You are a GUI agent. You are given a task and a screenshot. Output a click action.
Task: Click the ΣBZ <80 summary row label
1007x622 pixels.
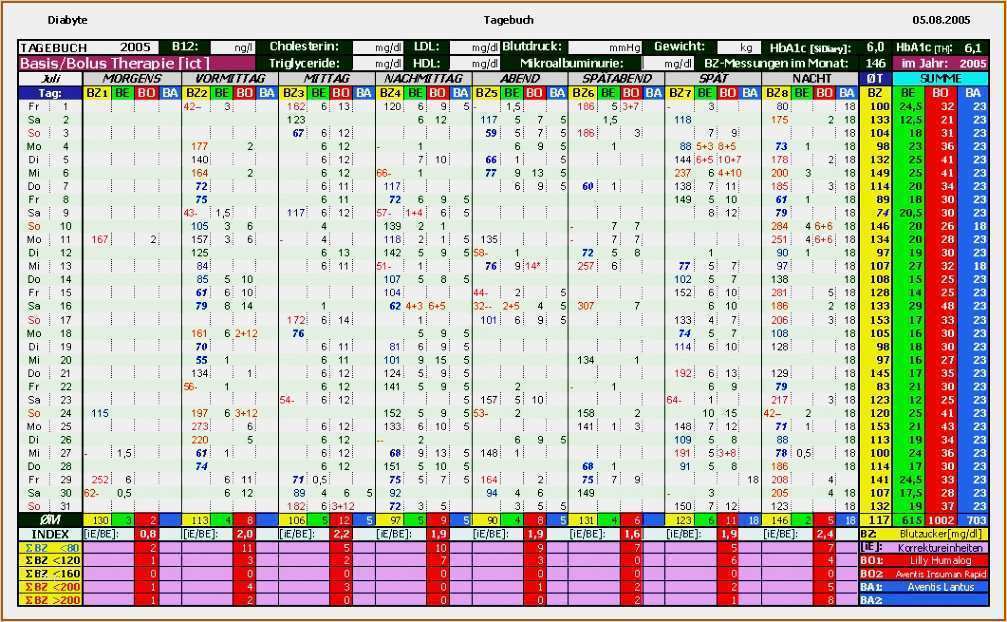click(50, 549)
